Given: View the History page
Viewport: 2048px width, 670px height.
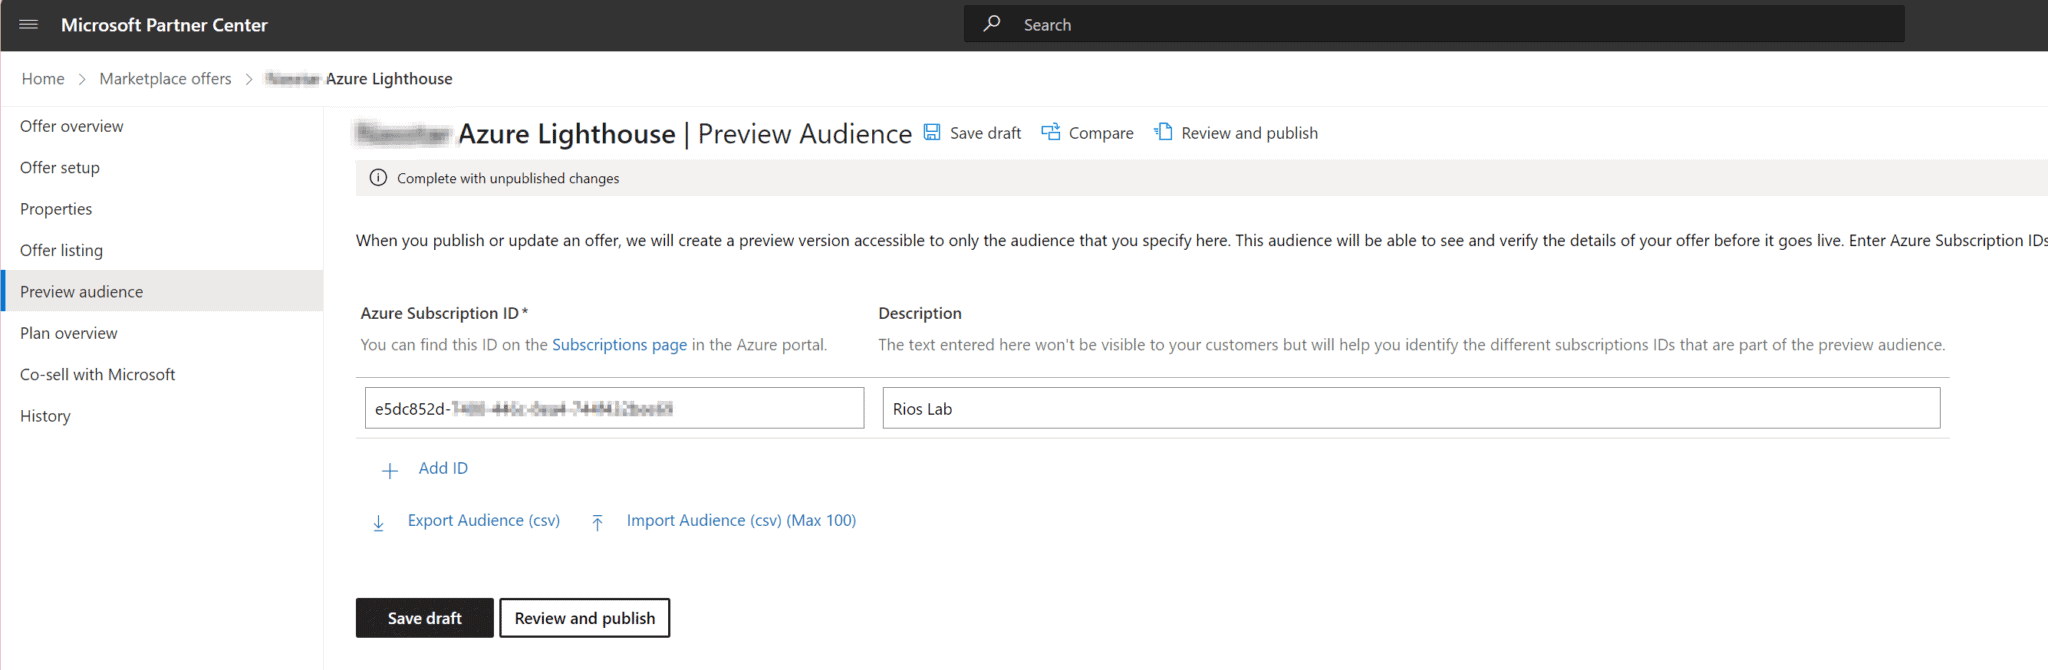Looking at the screenshot, I should pyautogui.click(x=45, y=416).
